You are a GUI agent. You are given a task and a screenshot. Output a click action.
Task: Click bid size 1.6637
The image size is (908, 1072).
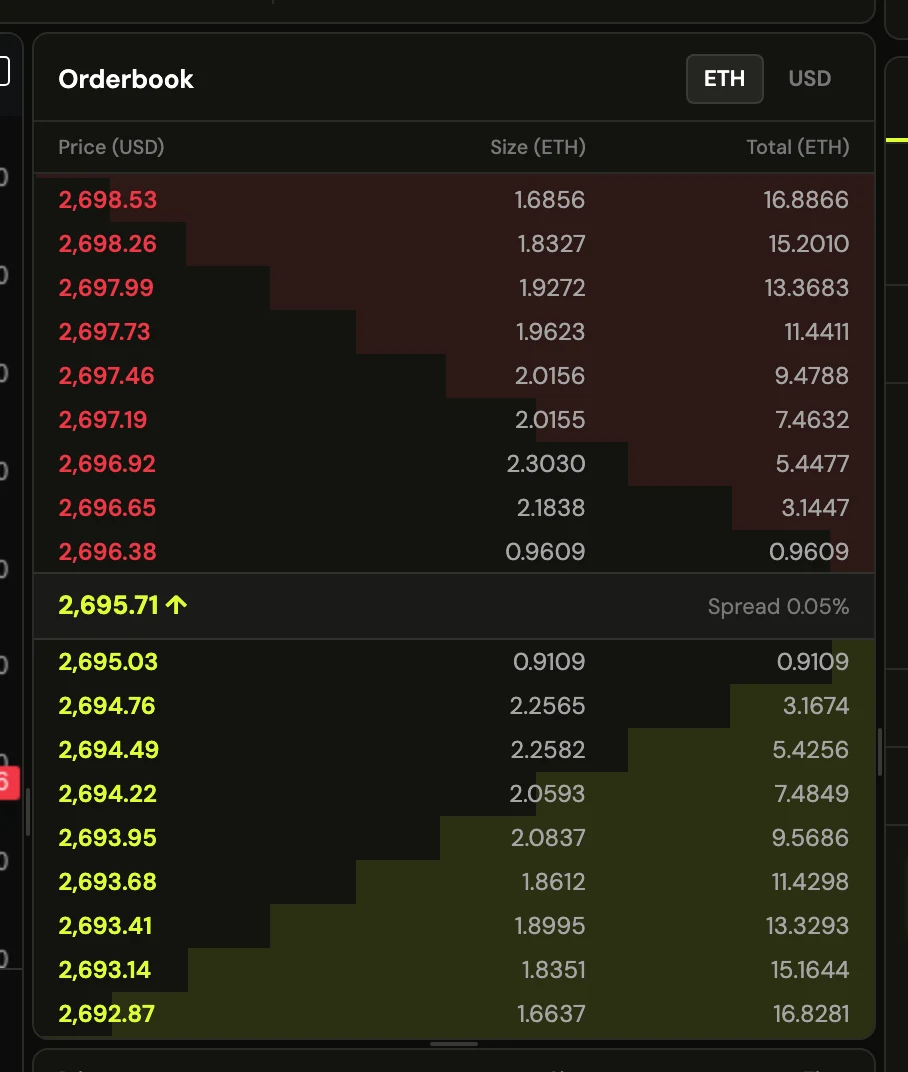click(551, 1014)
